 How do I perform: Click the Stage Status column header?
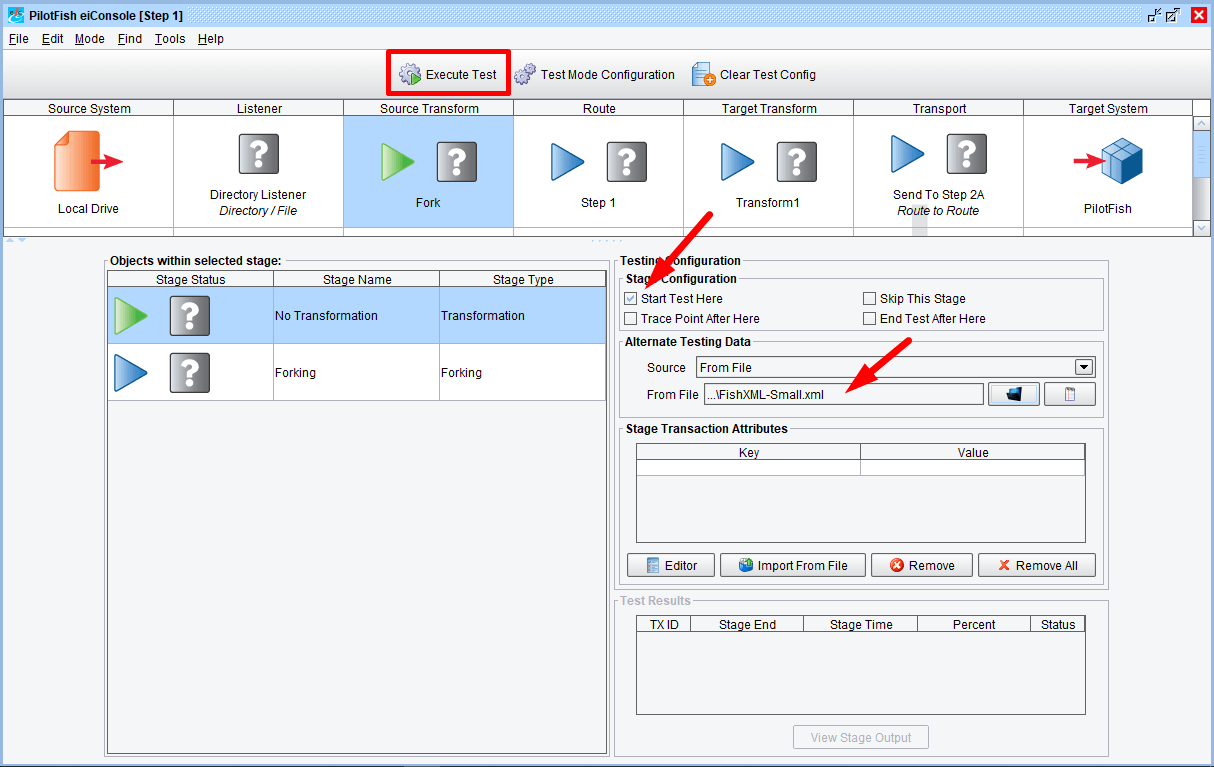click(x=190, y=279)
